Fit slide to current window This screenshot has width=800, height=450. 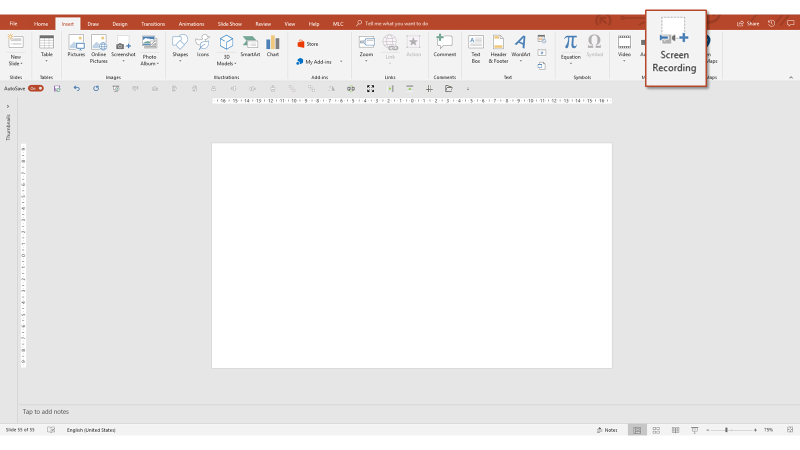(x=790, y=430)
